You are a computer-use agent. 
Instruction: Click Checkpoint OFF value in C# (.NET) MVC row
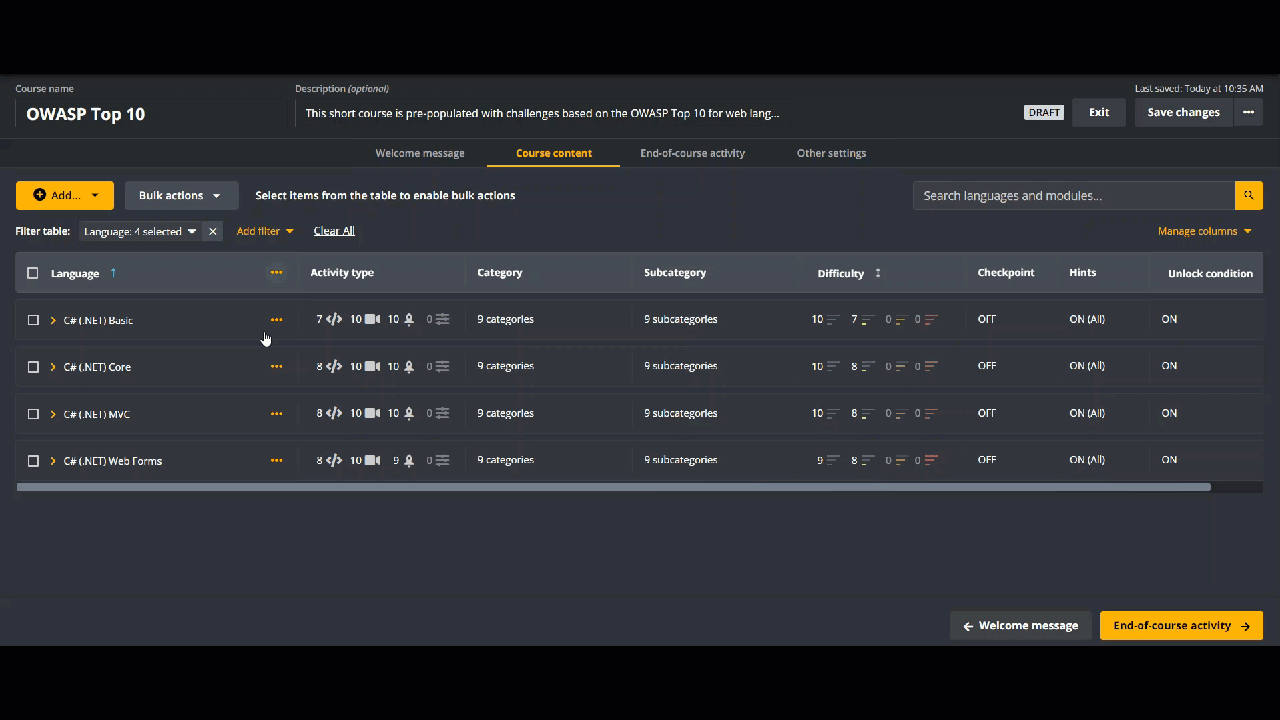[987, 413]
